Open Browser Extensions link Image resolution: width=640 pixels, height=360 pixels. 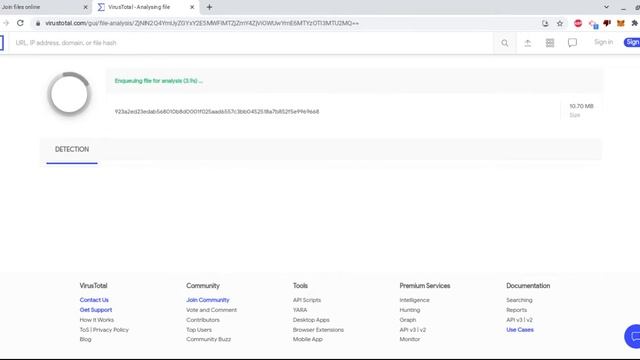[x=318, y=329]
